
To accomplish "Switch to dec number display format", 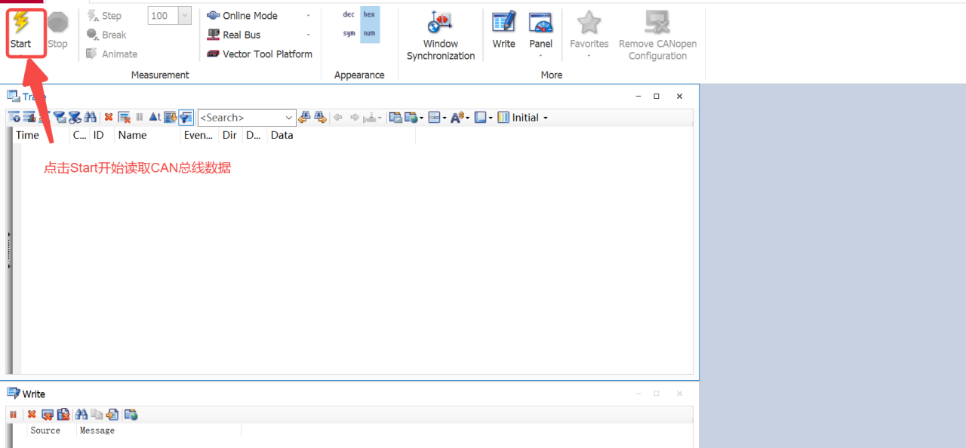I will click(348, 14).
